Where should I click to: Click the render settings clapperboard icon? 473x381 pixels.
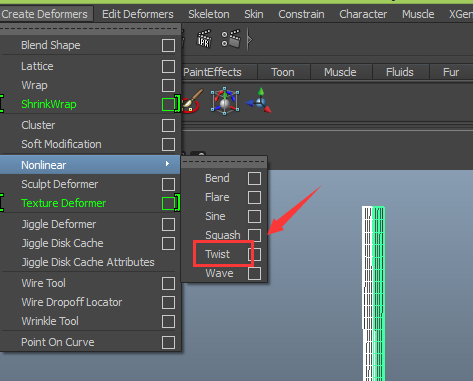pos(231,39)
